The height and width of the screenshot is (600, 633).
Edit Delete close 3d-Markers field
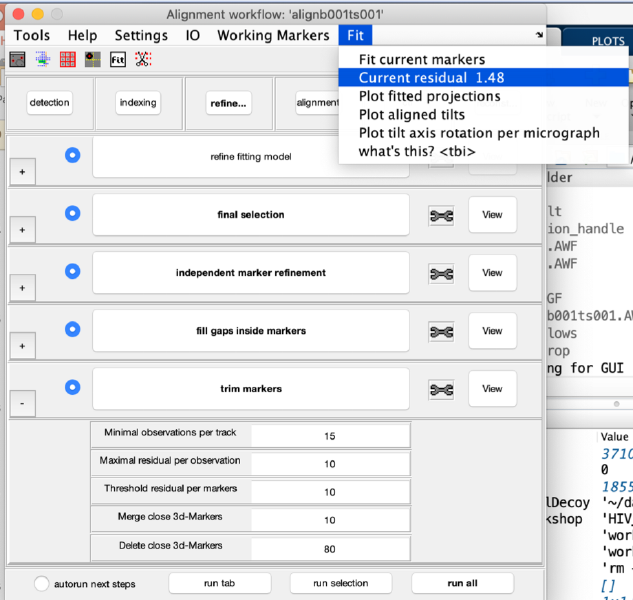pyautogui.click(x=330, y=549)
